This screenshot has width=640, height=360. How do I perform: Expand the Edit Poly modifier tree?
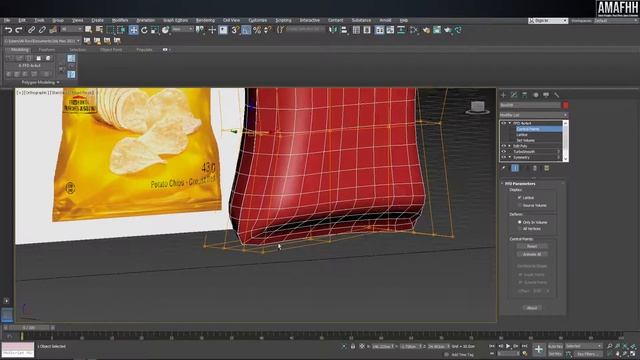(509, 146)
